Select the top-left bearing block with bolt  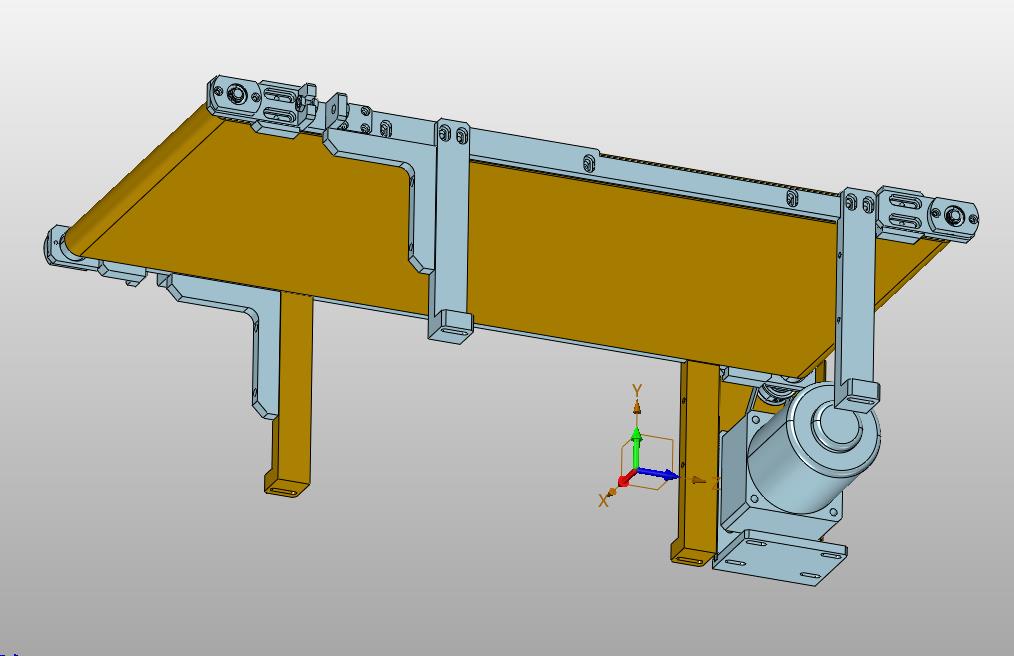(x=234, y=97)
